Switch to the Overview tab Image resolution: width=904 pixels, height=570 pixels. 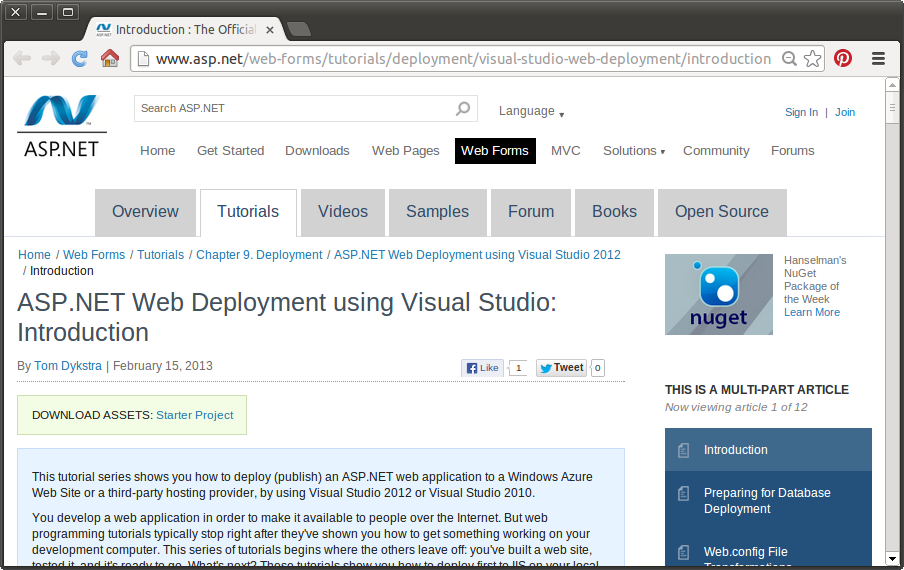point(145,212)
